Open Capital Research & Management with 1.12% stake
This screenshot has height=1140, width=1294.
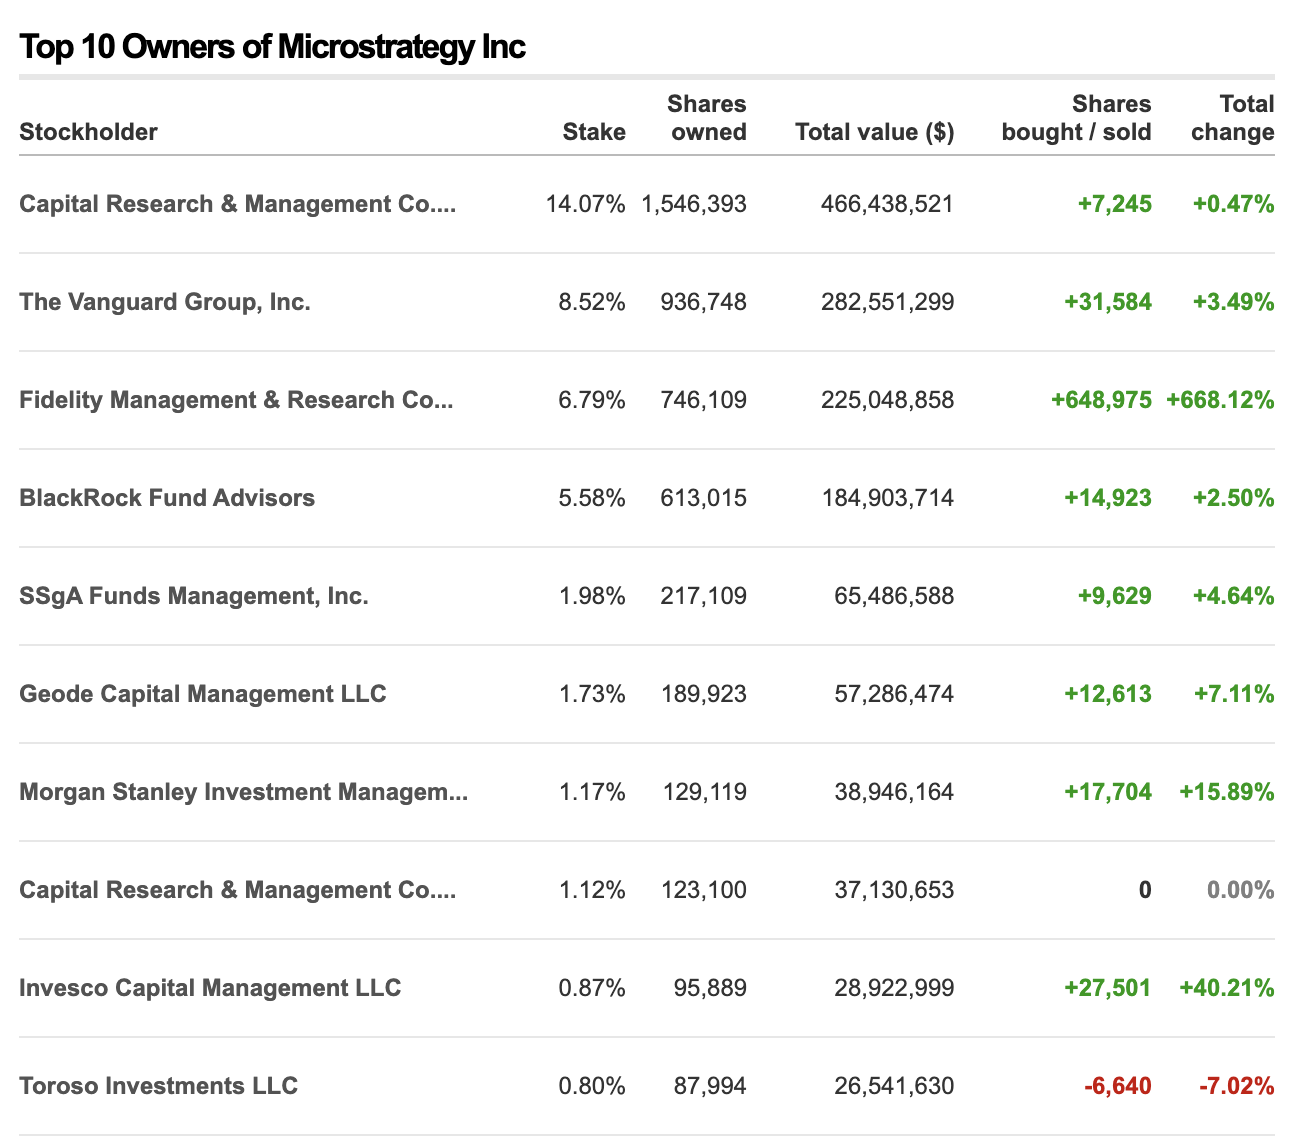[237, 890]
